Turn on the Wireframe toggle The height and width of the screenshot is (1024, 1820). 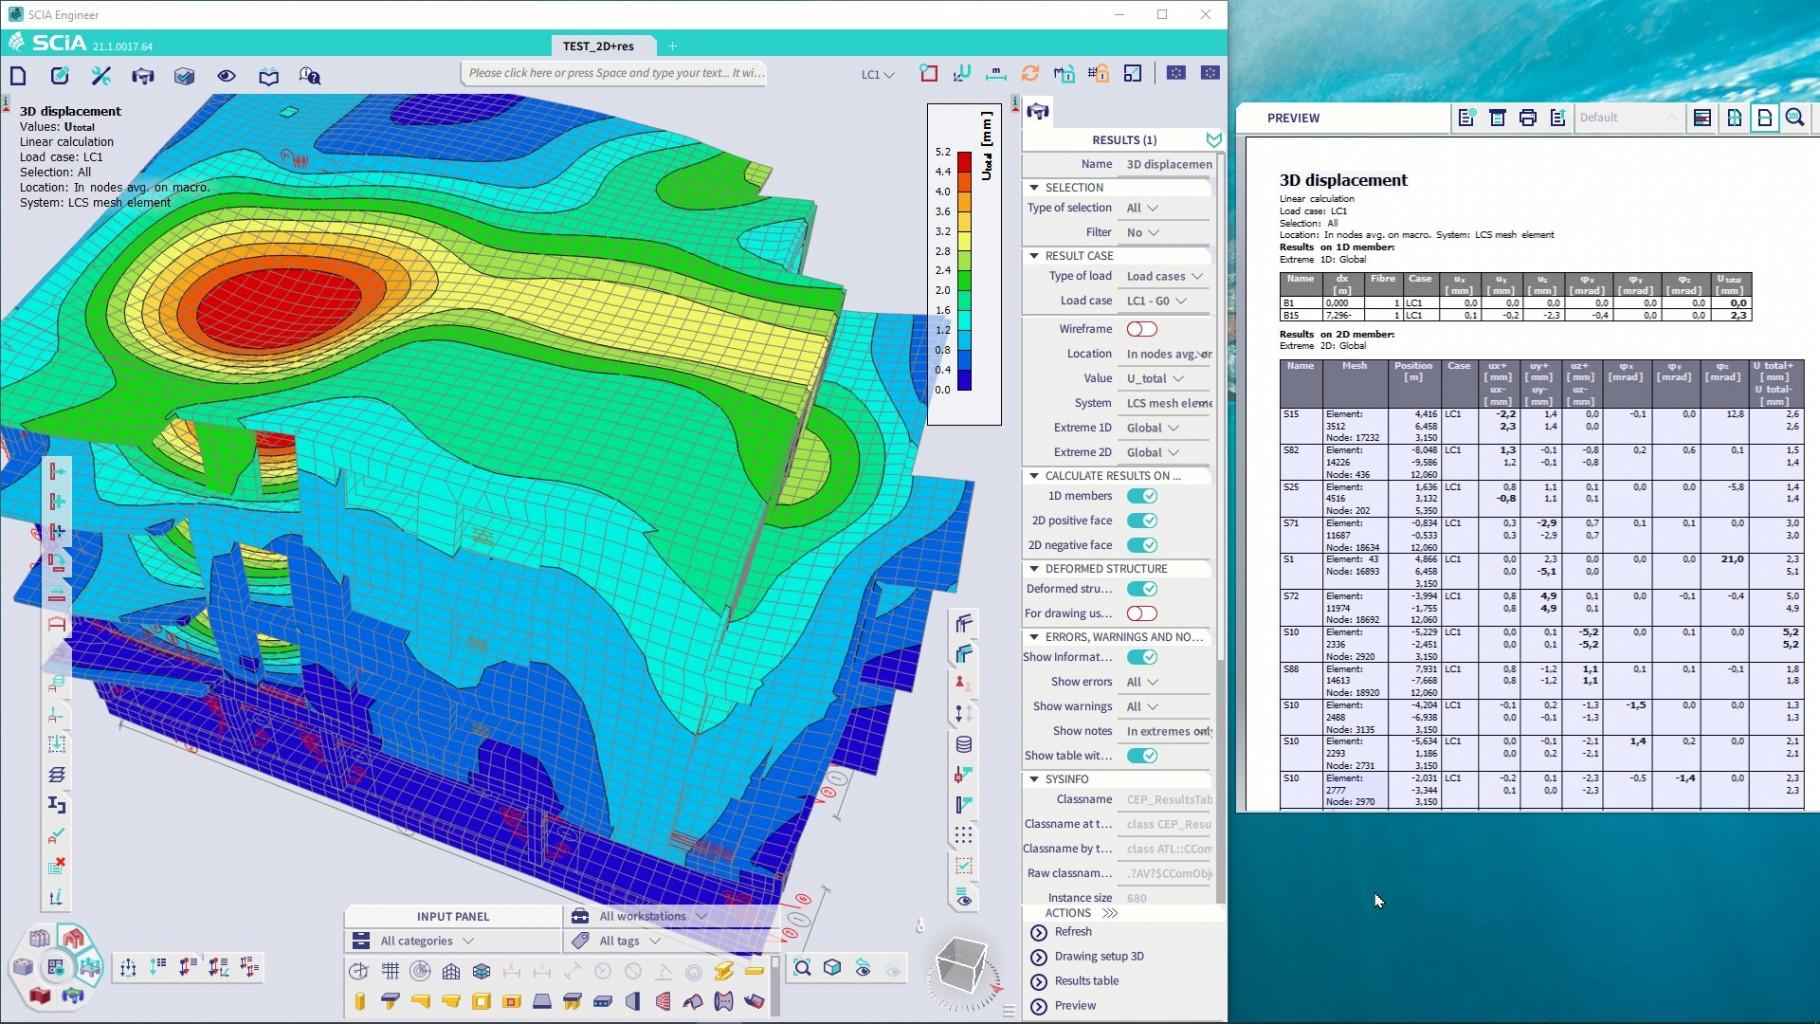1141,329
